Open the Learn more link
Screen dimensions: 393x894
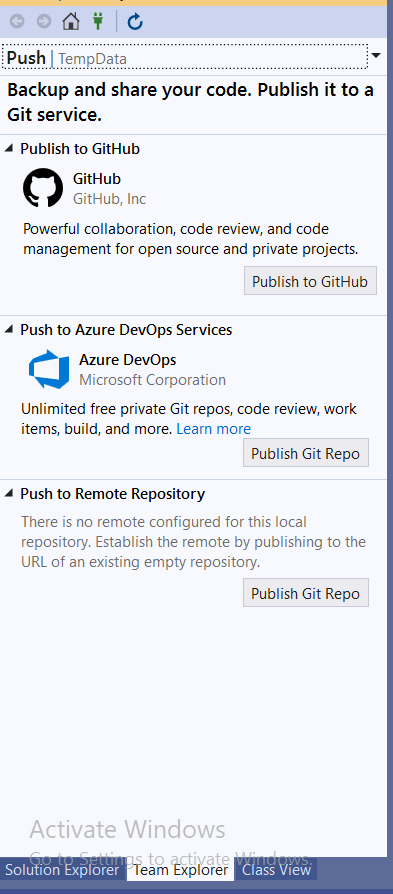click(x=213, y=429)
